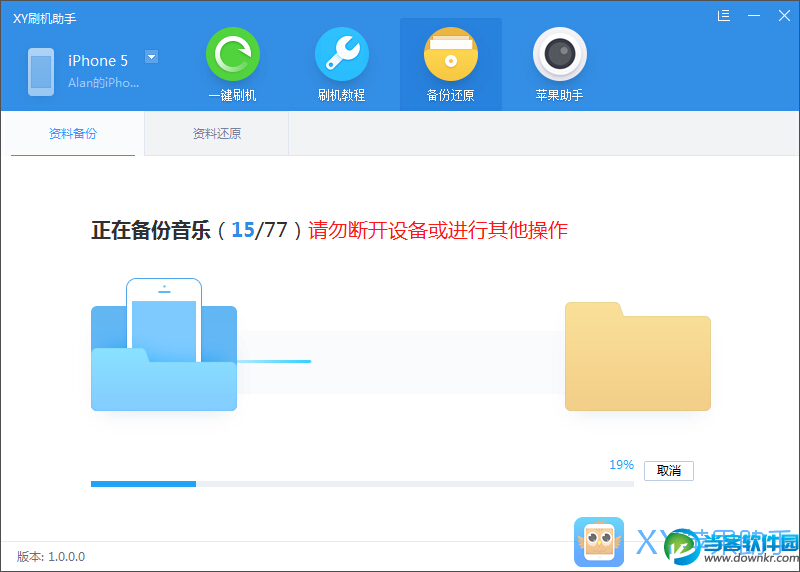Click the 正在备份音乐 status heading
This screenshot has width=800, height=572.
[151, 230]
